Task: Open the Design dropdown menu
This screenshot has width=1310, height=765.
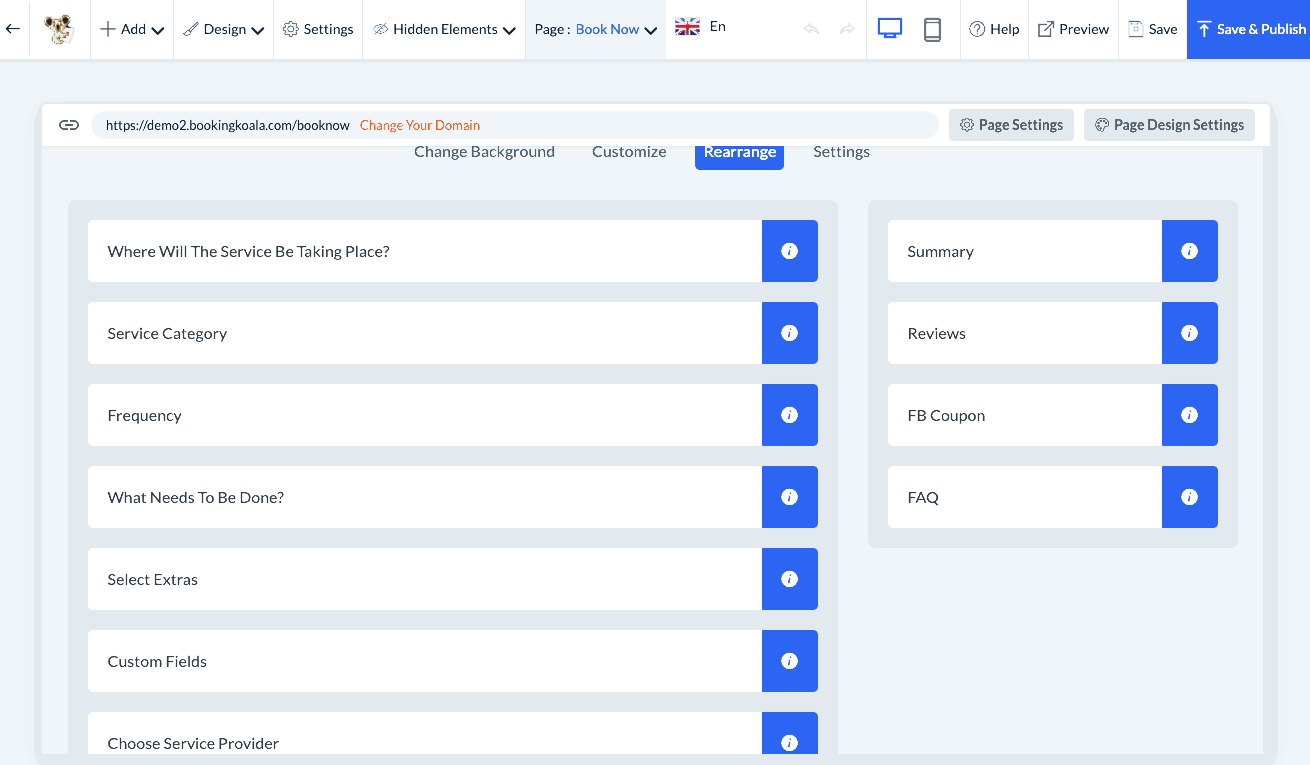Action: pyautogui.click(x=223, y=29)
